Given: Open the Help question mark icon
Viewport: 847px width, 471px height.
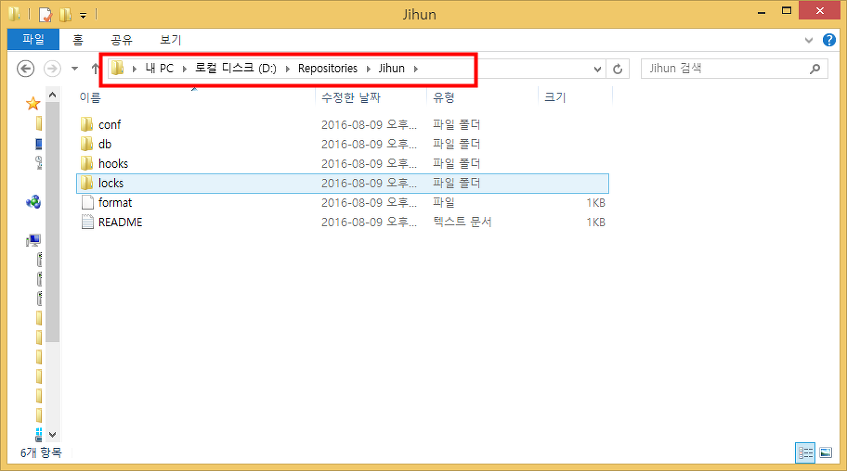Looking at the screenshot, I should coord(829,39).
